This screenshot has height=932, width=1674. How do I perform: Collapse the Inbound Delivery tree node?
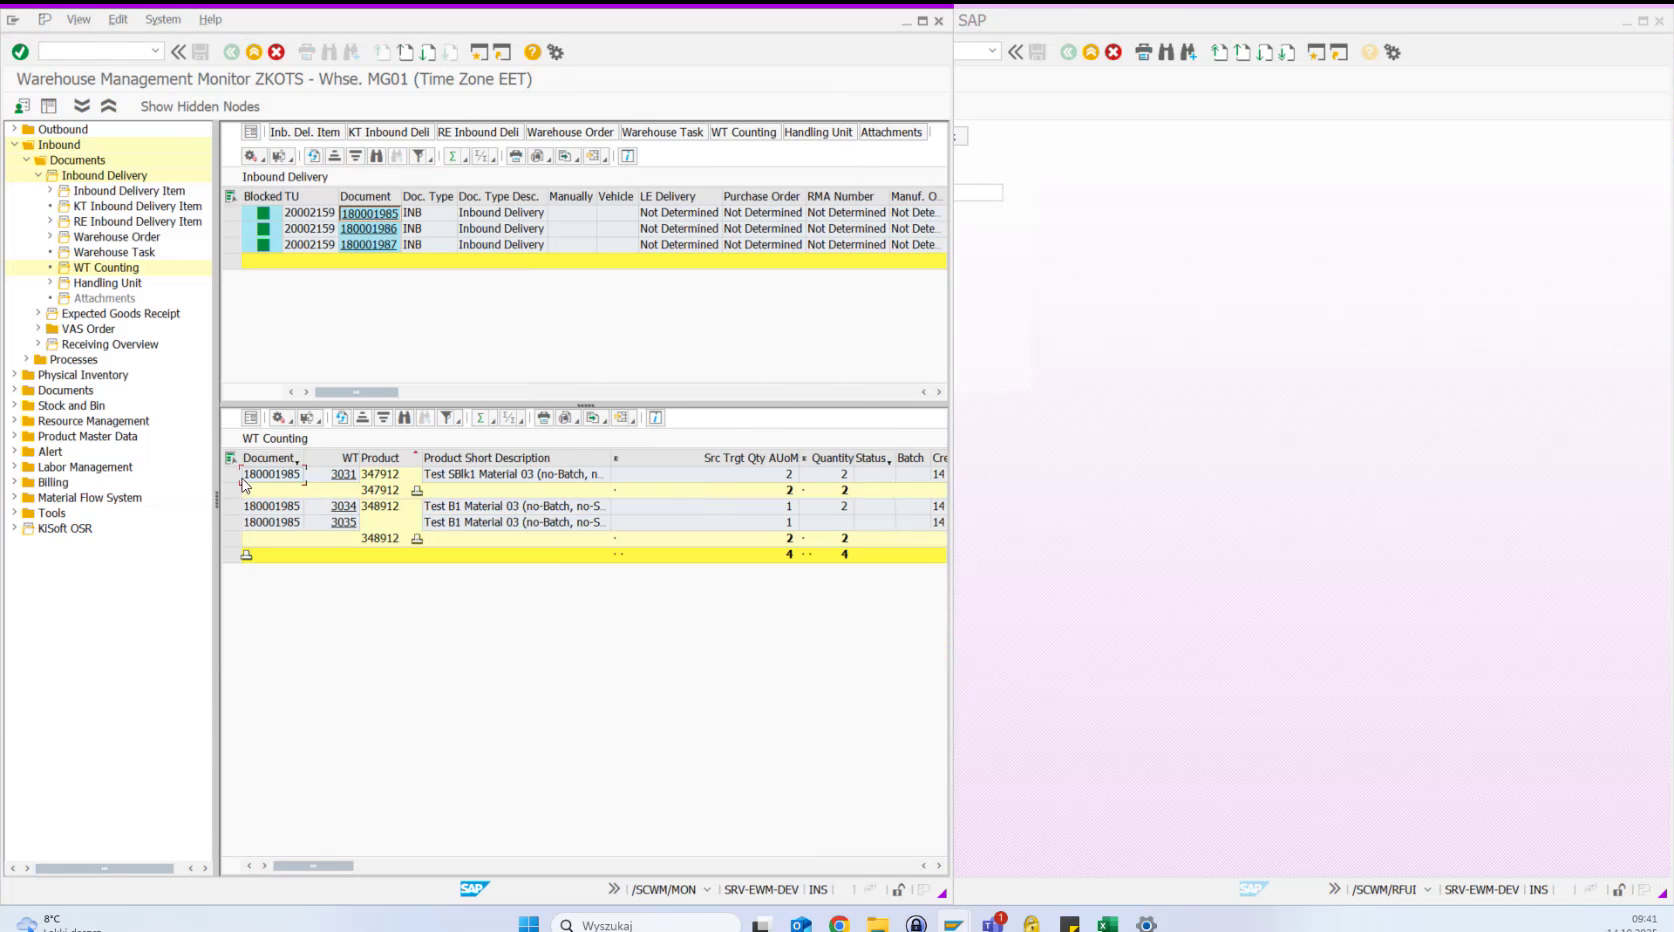coord(37,175)
